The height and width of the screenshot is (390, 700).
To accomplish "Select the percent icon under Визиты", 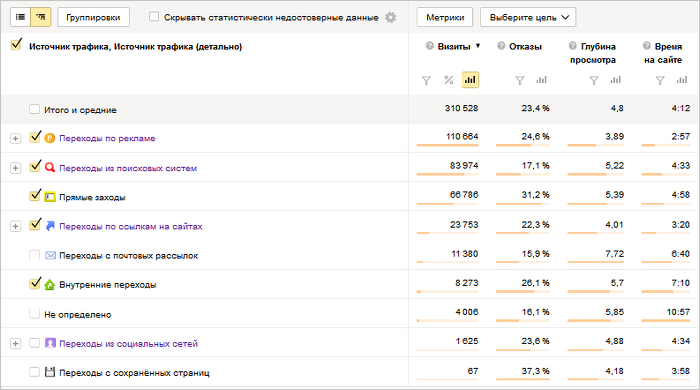I will pos(449,80).
